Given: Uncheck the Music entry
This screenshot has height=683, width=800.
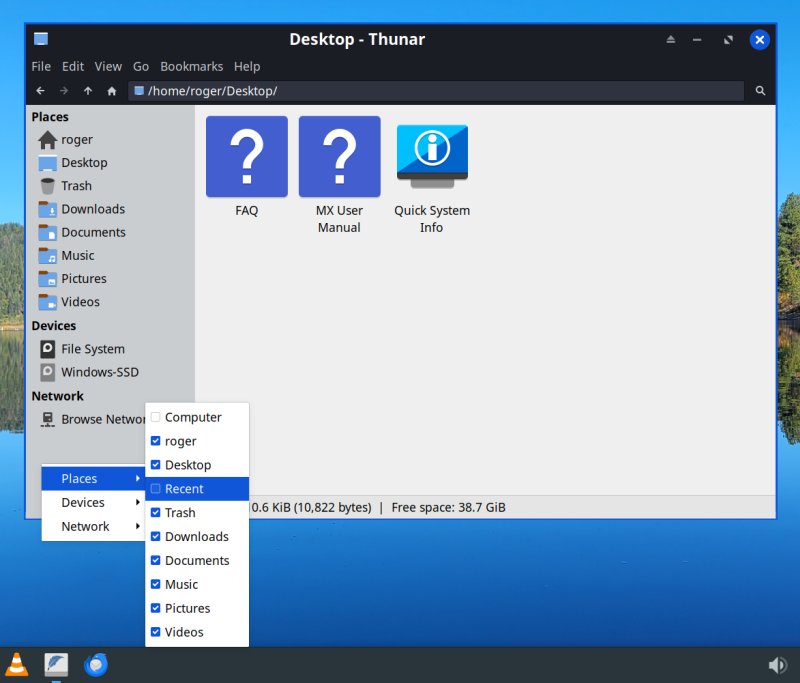Looking at the screenshot, I should (x=156, y=584).
